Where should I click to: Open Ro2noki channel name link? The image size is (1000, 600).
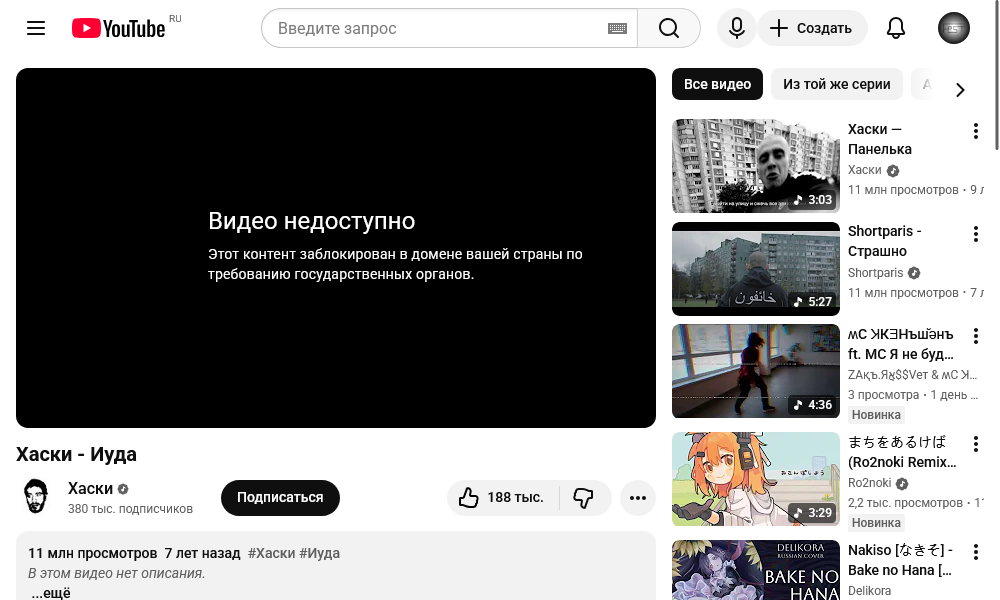pyautogui.click(x=869, y=483)
